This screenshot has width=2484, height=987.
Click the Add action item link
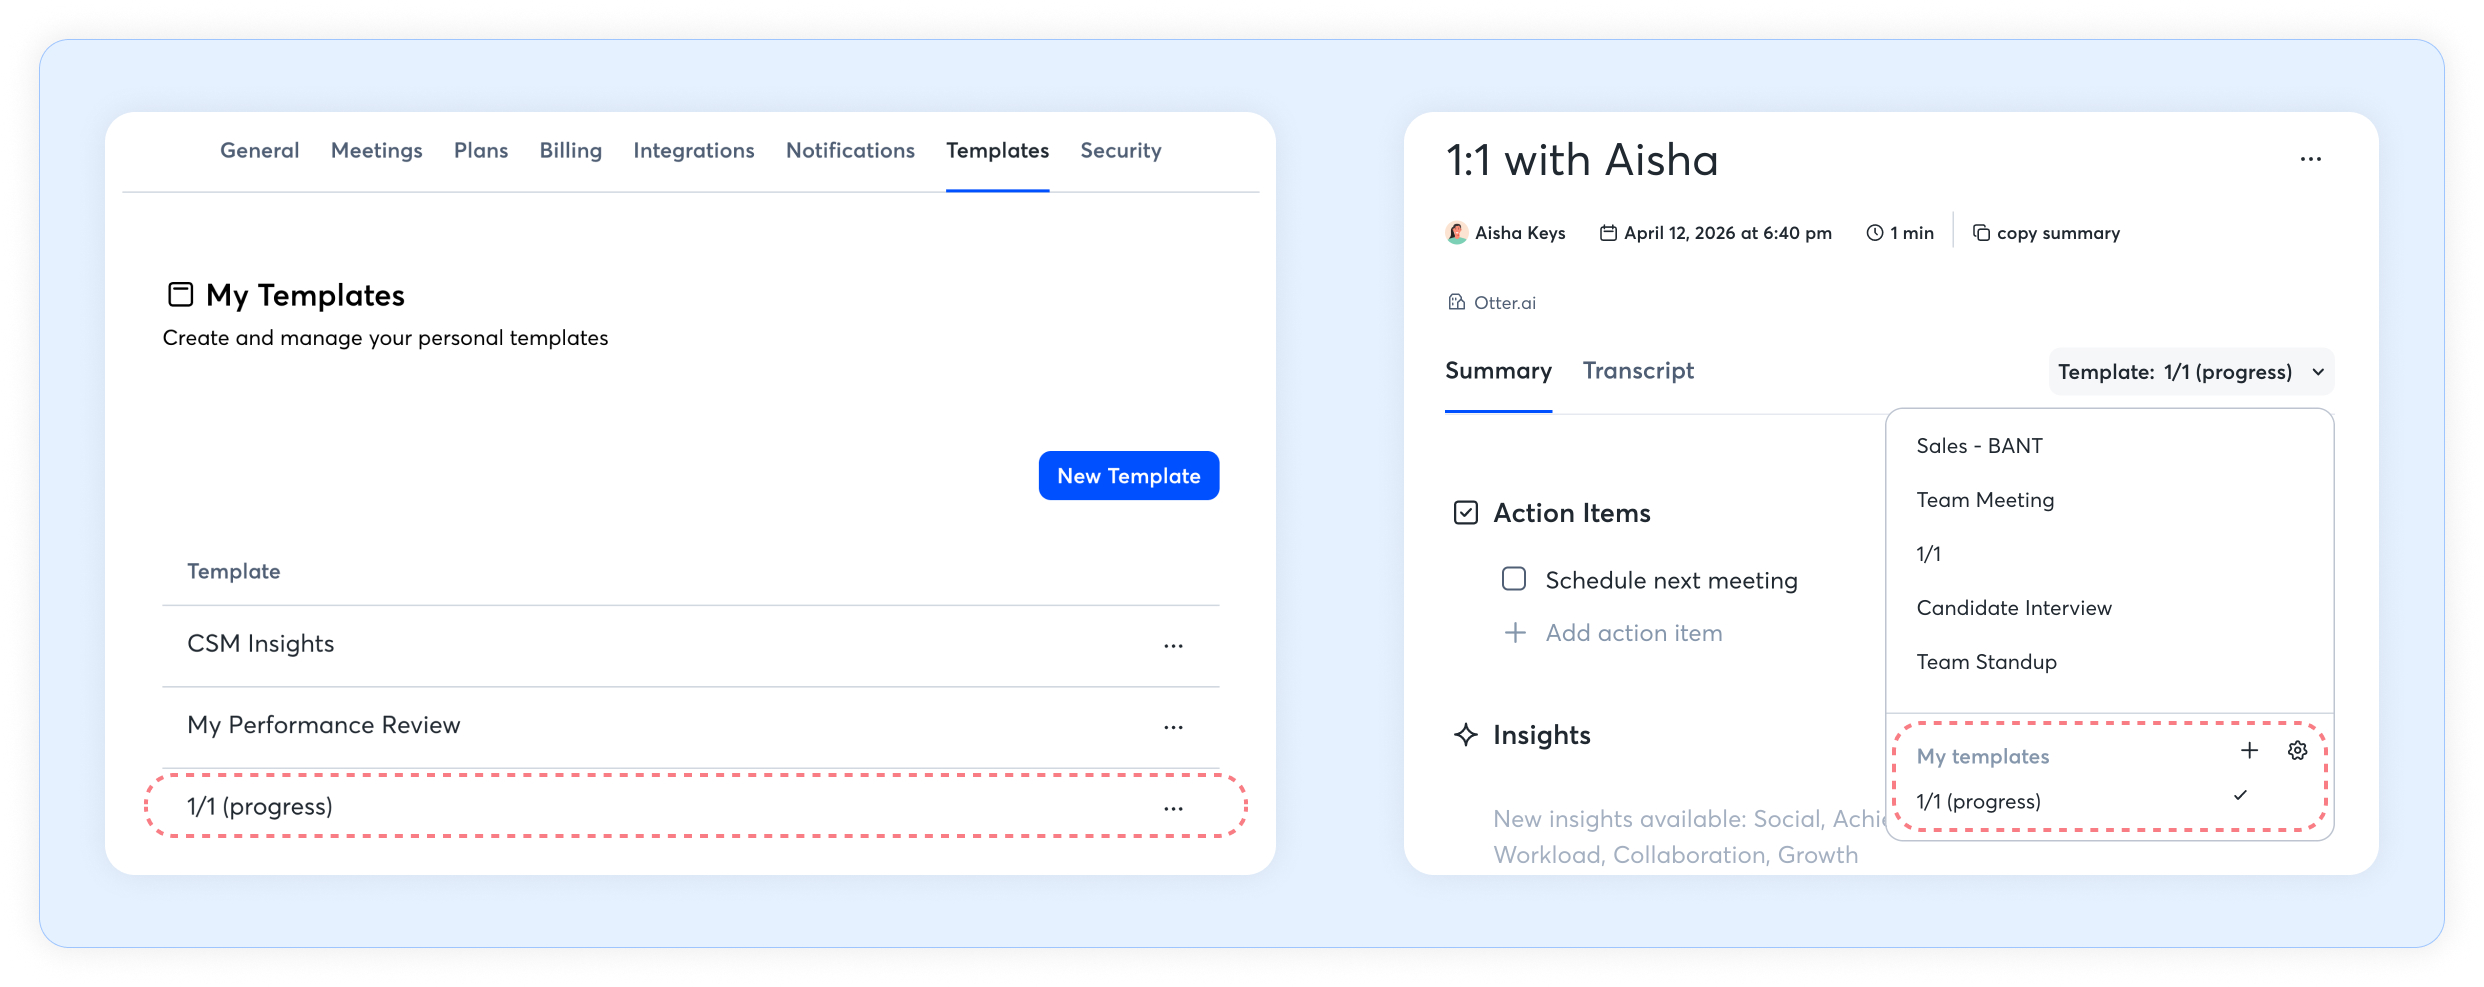click(x=1633, y=633)
